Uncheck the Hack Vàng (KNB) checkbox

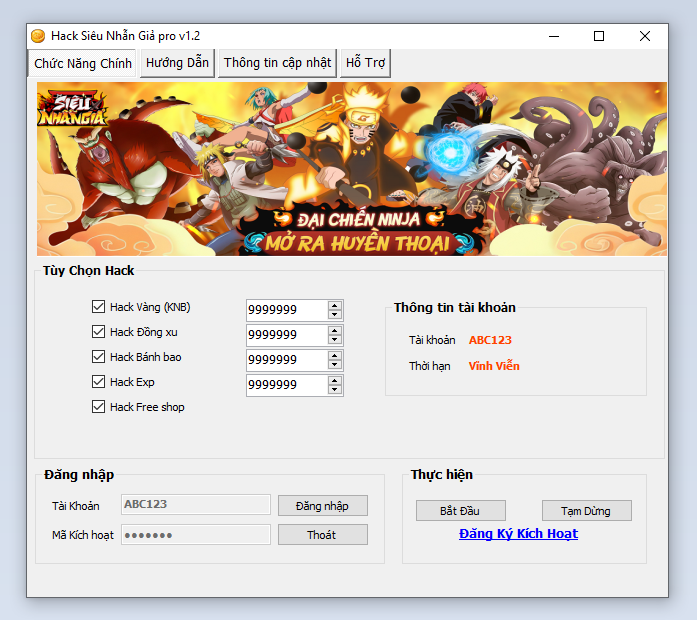tap(98, 307)
